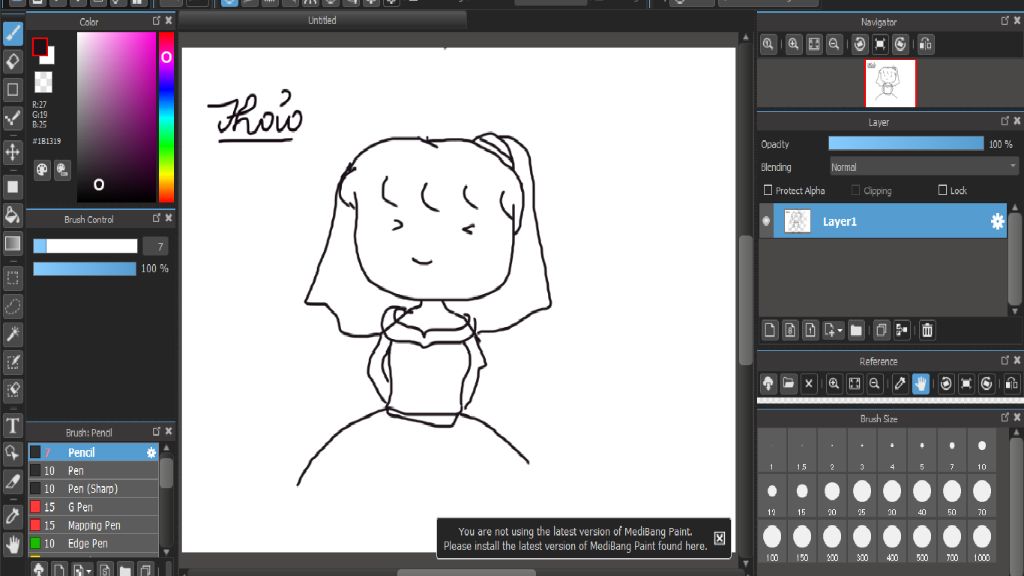Select the Brush tool in left toolbar

click(12, 33)
